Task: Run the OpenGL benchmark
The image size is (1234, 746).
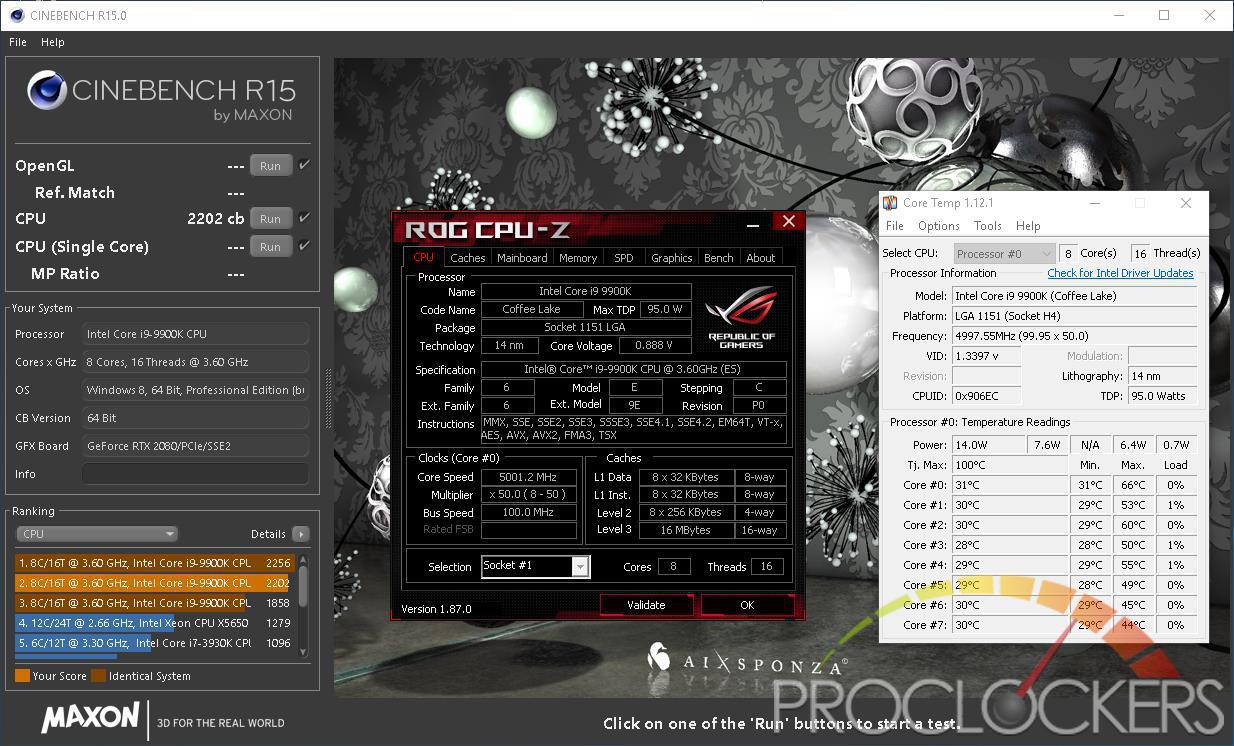Action: click(x=270, y=166)
